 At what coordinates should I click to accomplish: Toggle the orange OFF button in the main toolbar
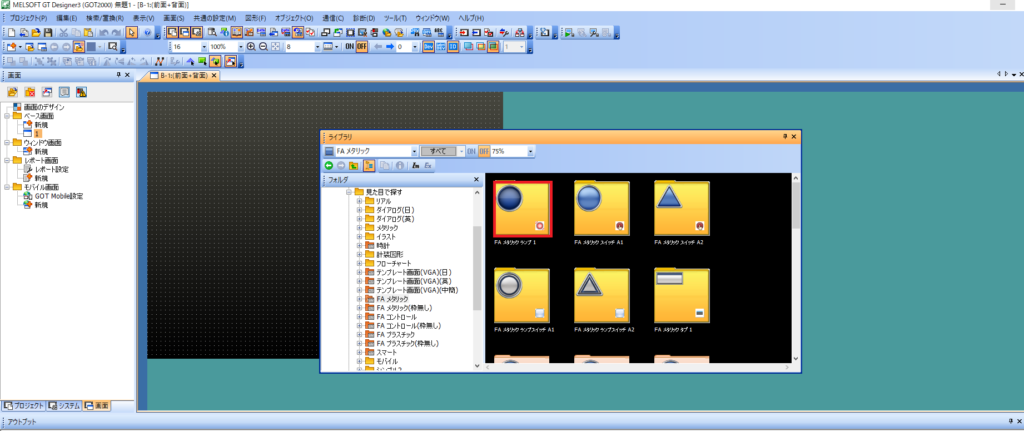[361, 47]
